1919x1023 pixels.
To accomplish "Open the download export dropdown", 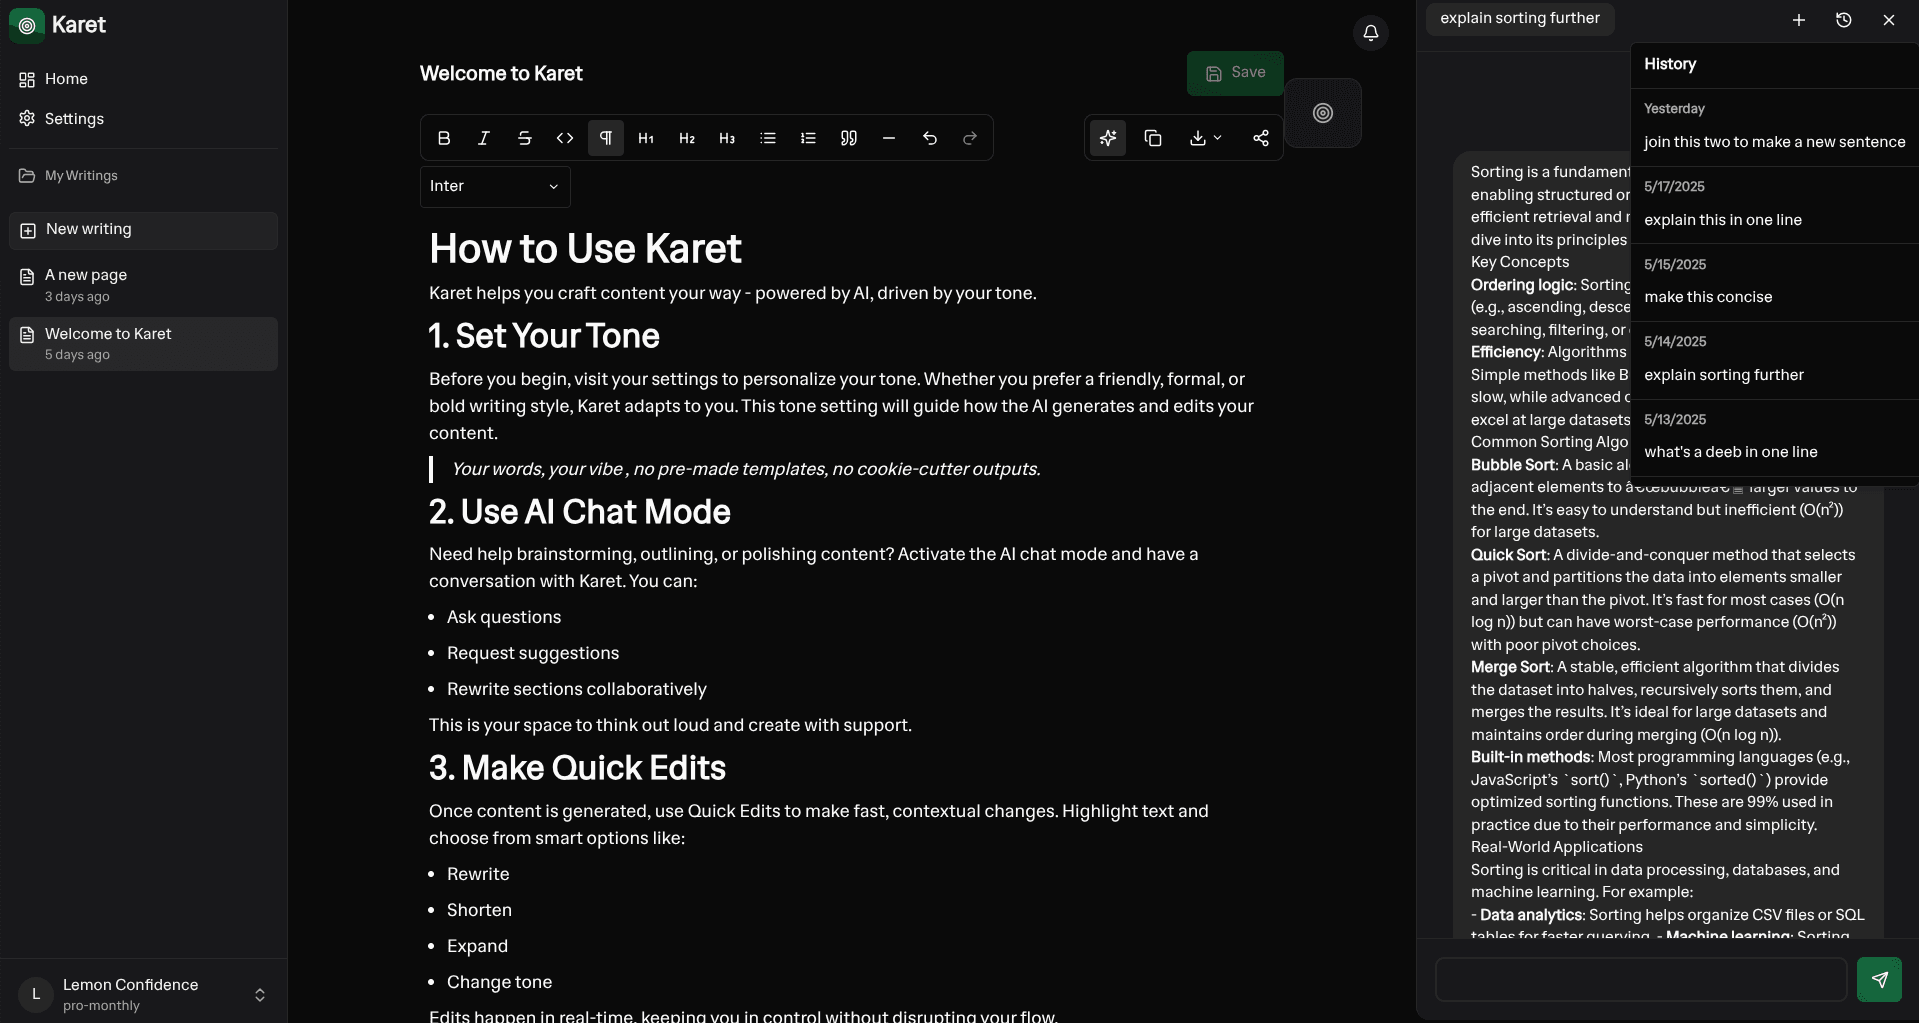I will coord(1206,138).
